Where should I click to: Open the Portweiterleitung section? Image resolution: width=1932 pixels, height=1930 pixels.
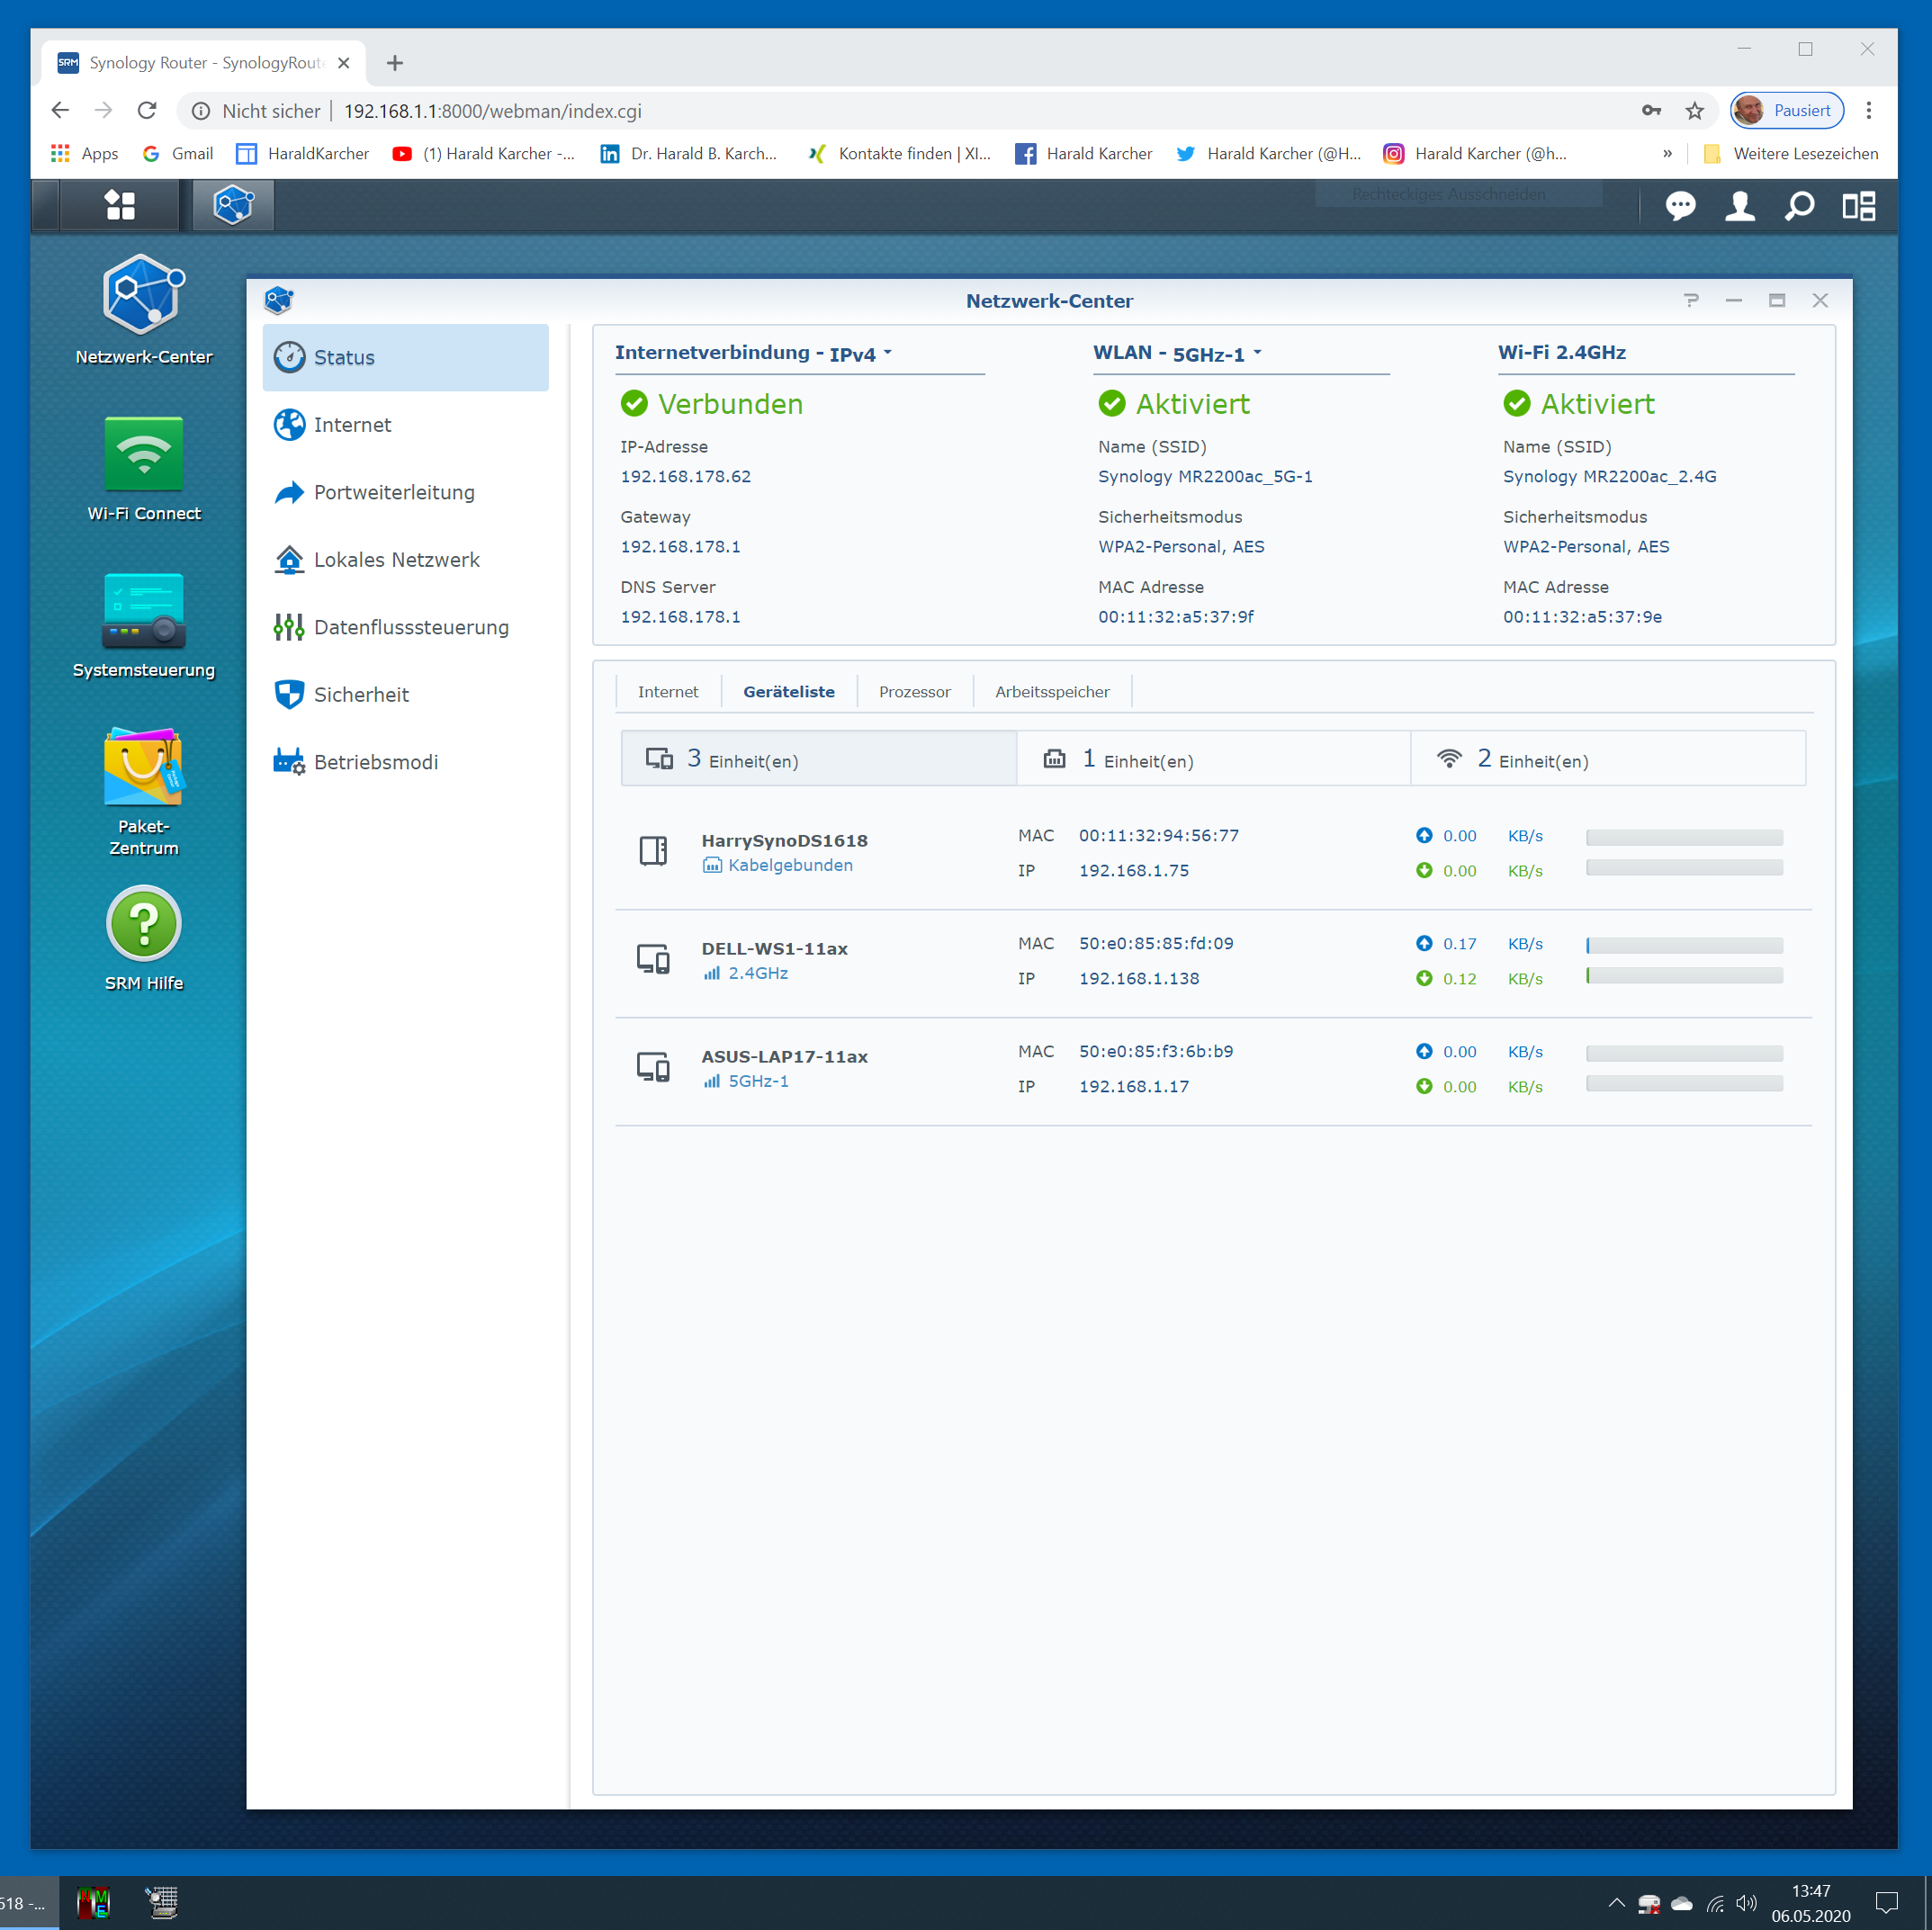click(x=394, y=492)
